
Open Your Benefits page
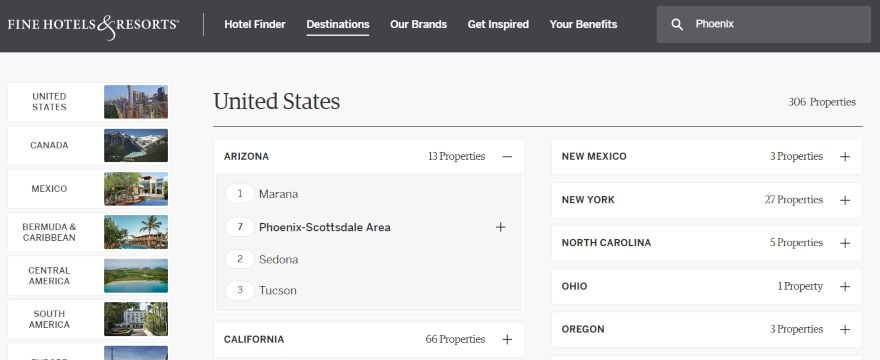[584, 25]
